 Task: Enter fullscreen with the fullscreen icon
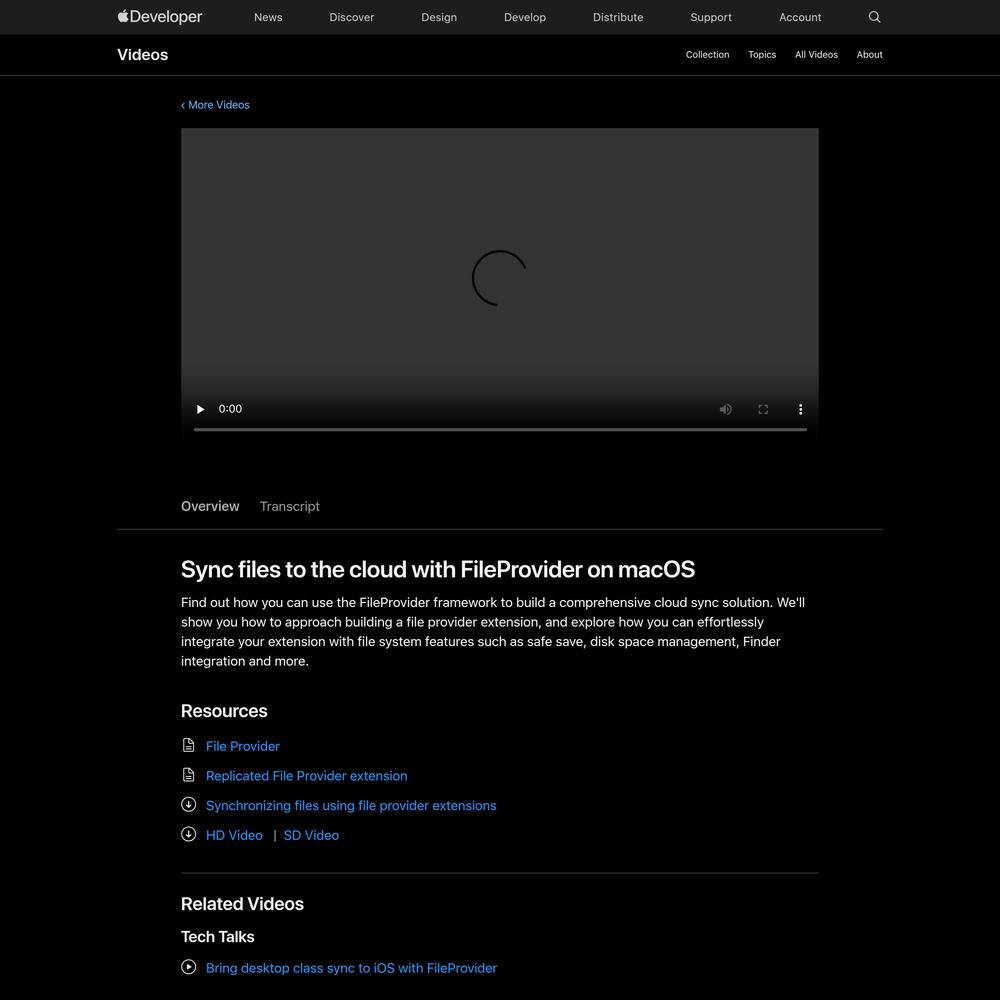pyautogui.click(x=763, y=409)
